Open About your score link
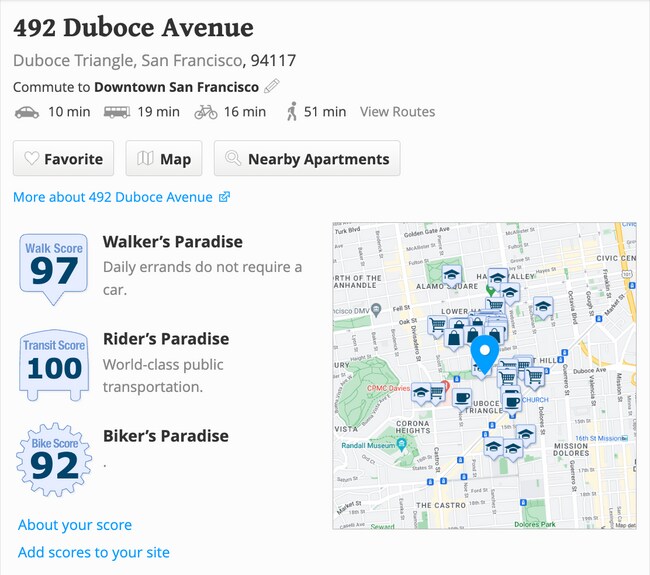Viewport: 650px width, 575px height. pyautogui.click(x=75, y=525)
